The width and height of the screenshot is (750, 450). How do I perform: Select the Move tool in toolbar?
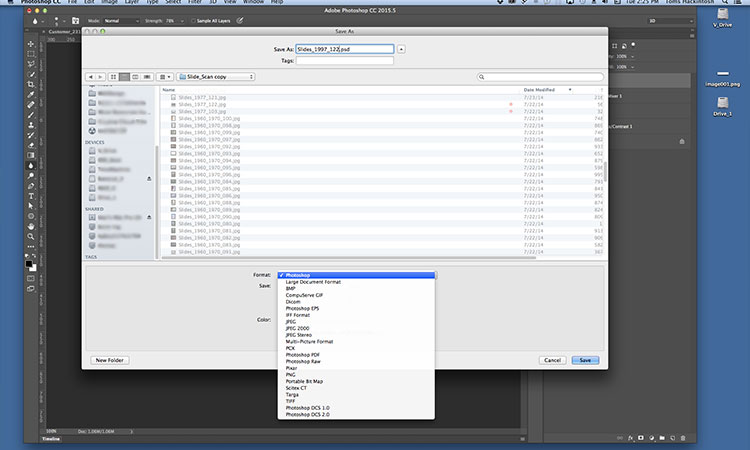[31, 44]
